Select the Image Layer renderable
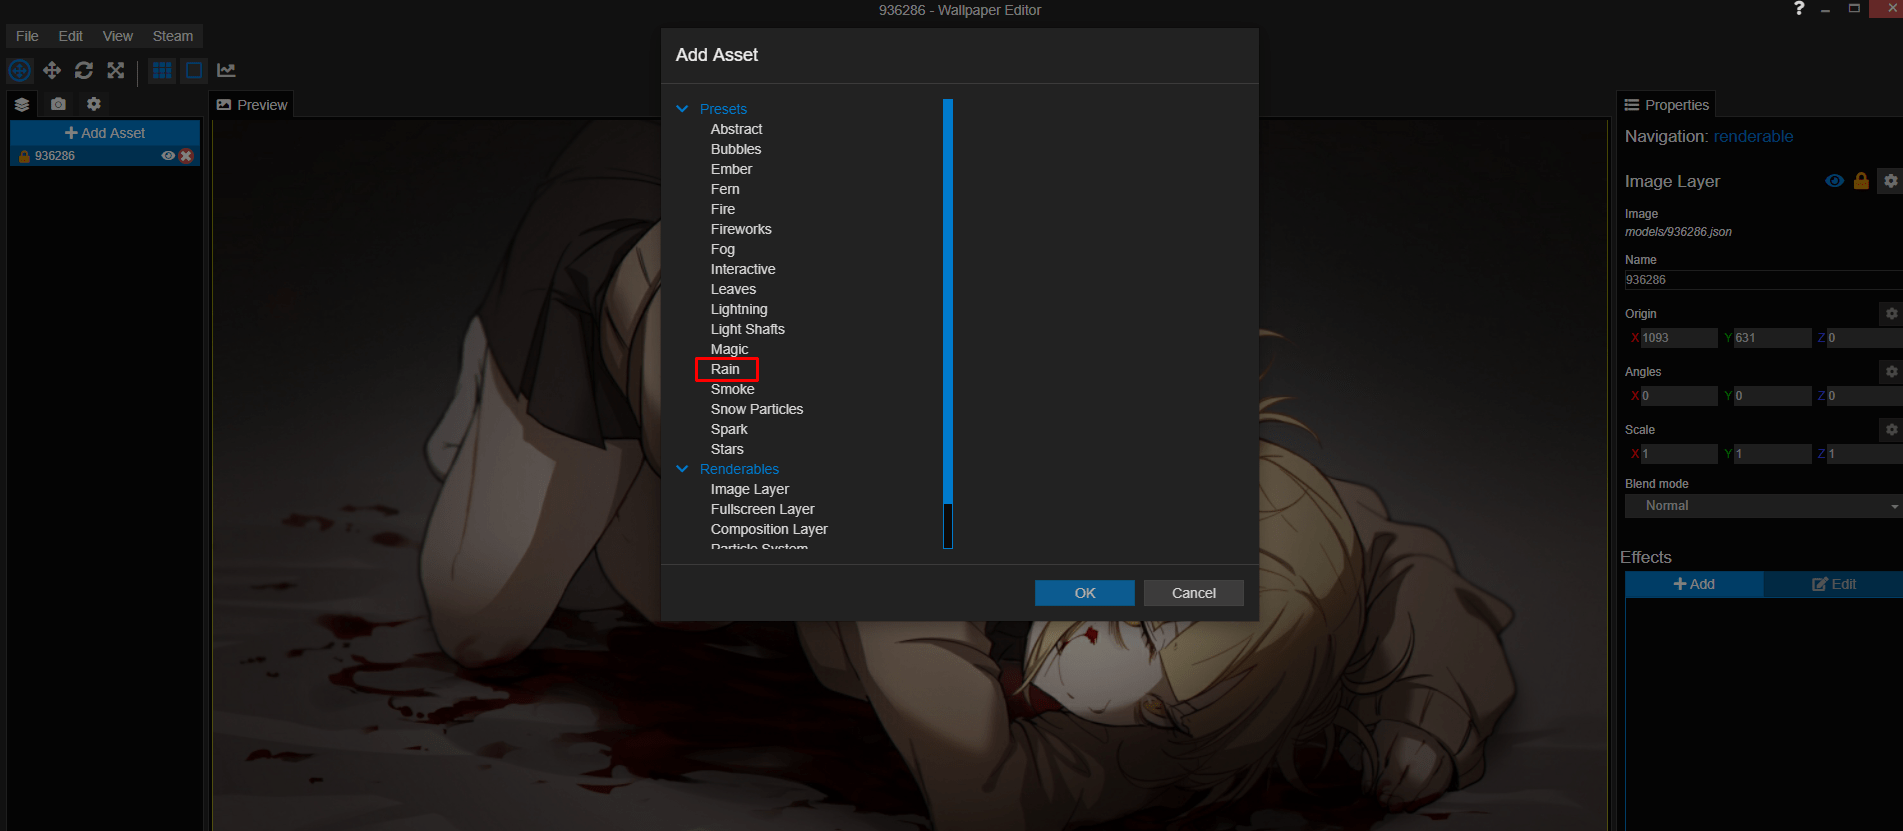The image size is (1903, 831). coord(750,489)
